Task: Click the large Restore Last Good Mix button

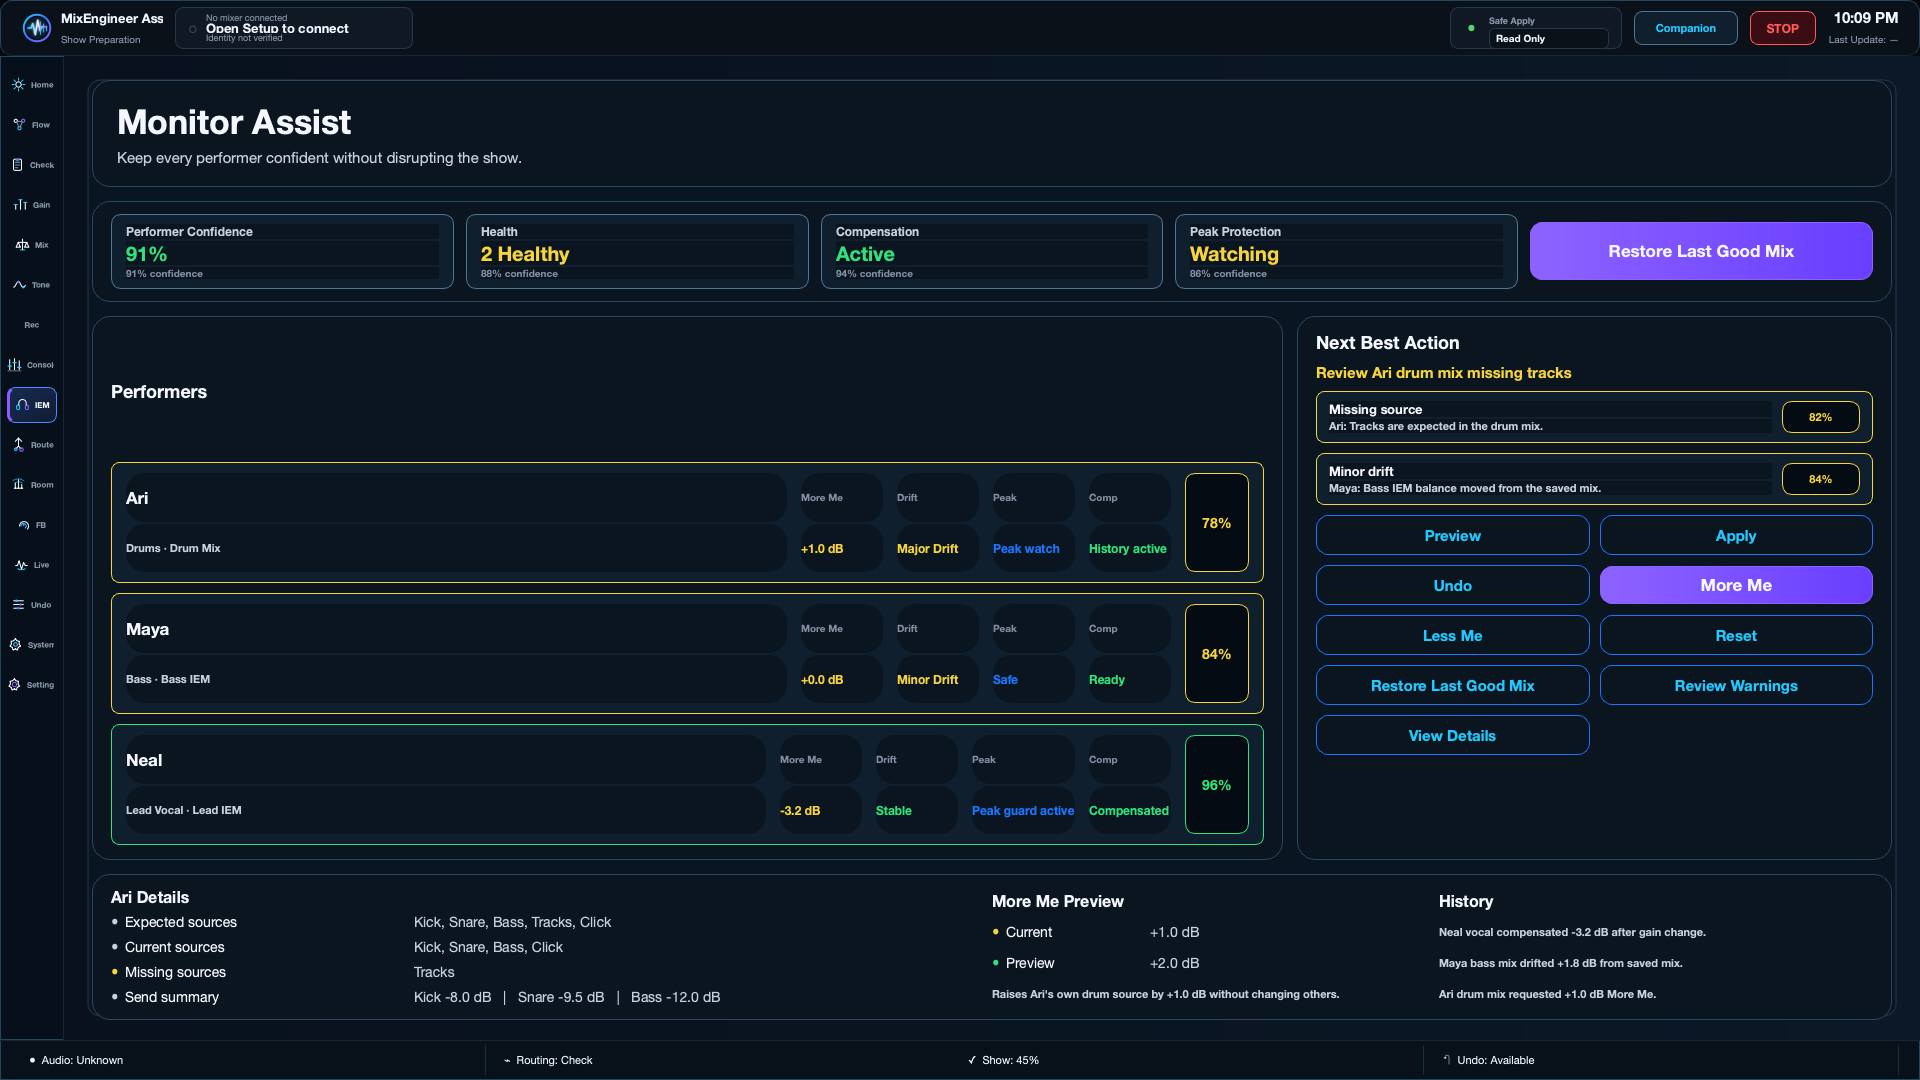Action: 1700,251
